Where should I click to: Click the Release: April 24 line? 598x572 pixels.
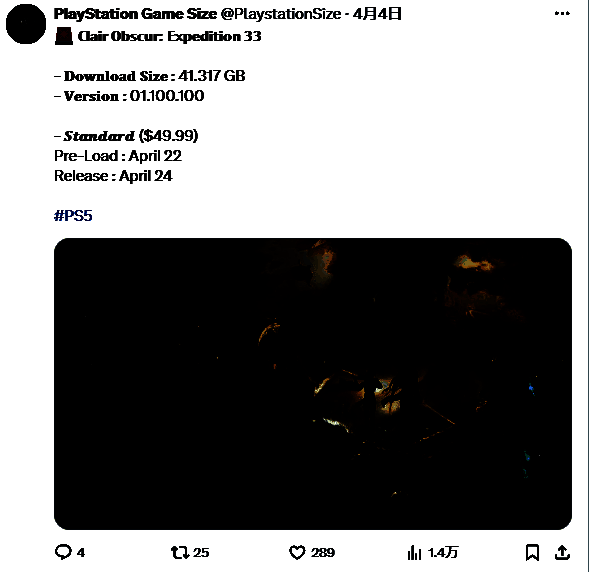pyautogui.click(x=113, y=176)
